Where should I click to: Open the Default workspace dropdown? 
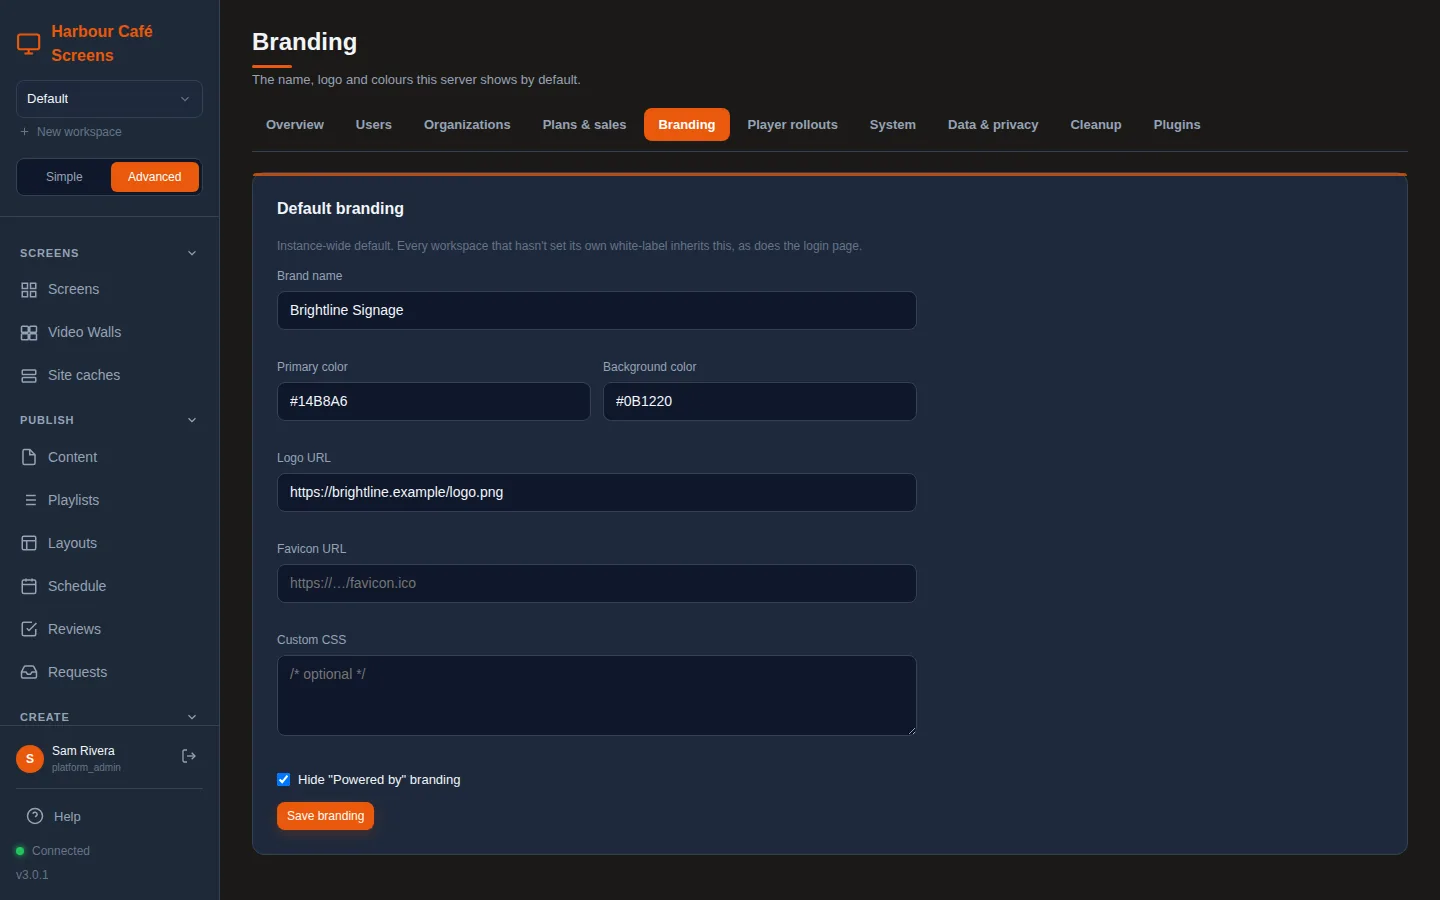[x=109, y=99]
